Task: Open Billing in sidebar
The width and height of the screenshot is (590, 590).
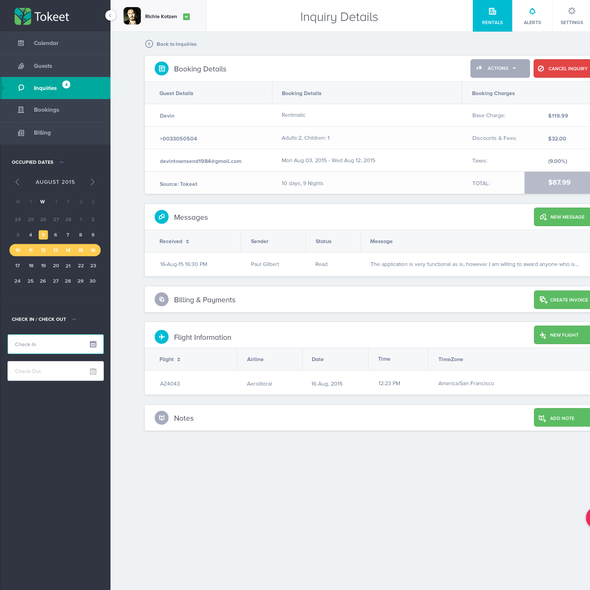Action: pos(55,133)
